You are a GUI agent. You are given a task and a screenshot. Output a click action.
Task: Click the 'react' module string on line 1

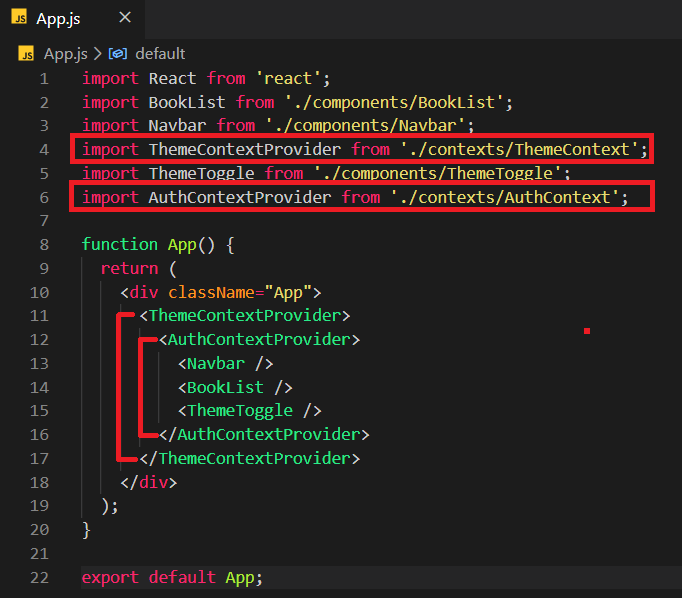tap(292, 78)
